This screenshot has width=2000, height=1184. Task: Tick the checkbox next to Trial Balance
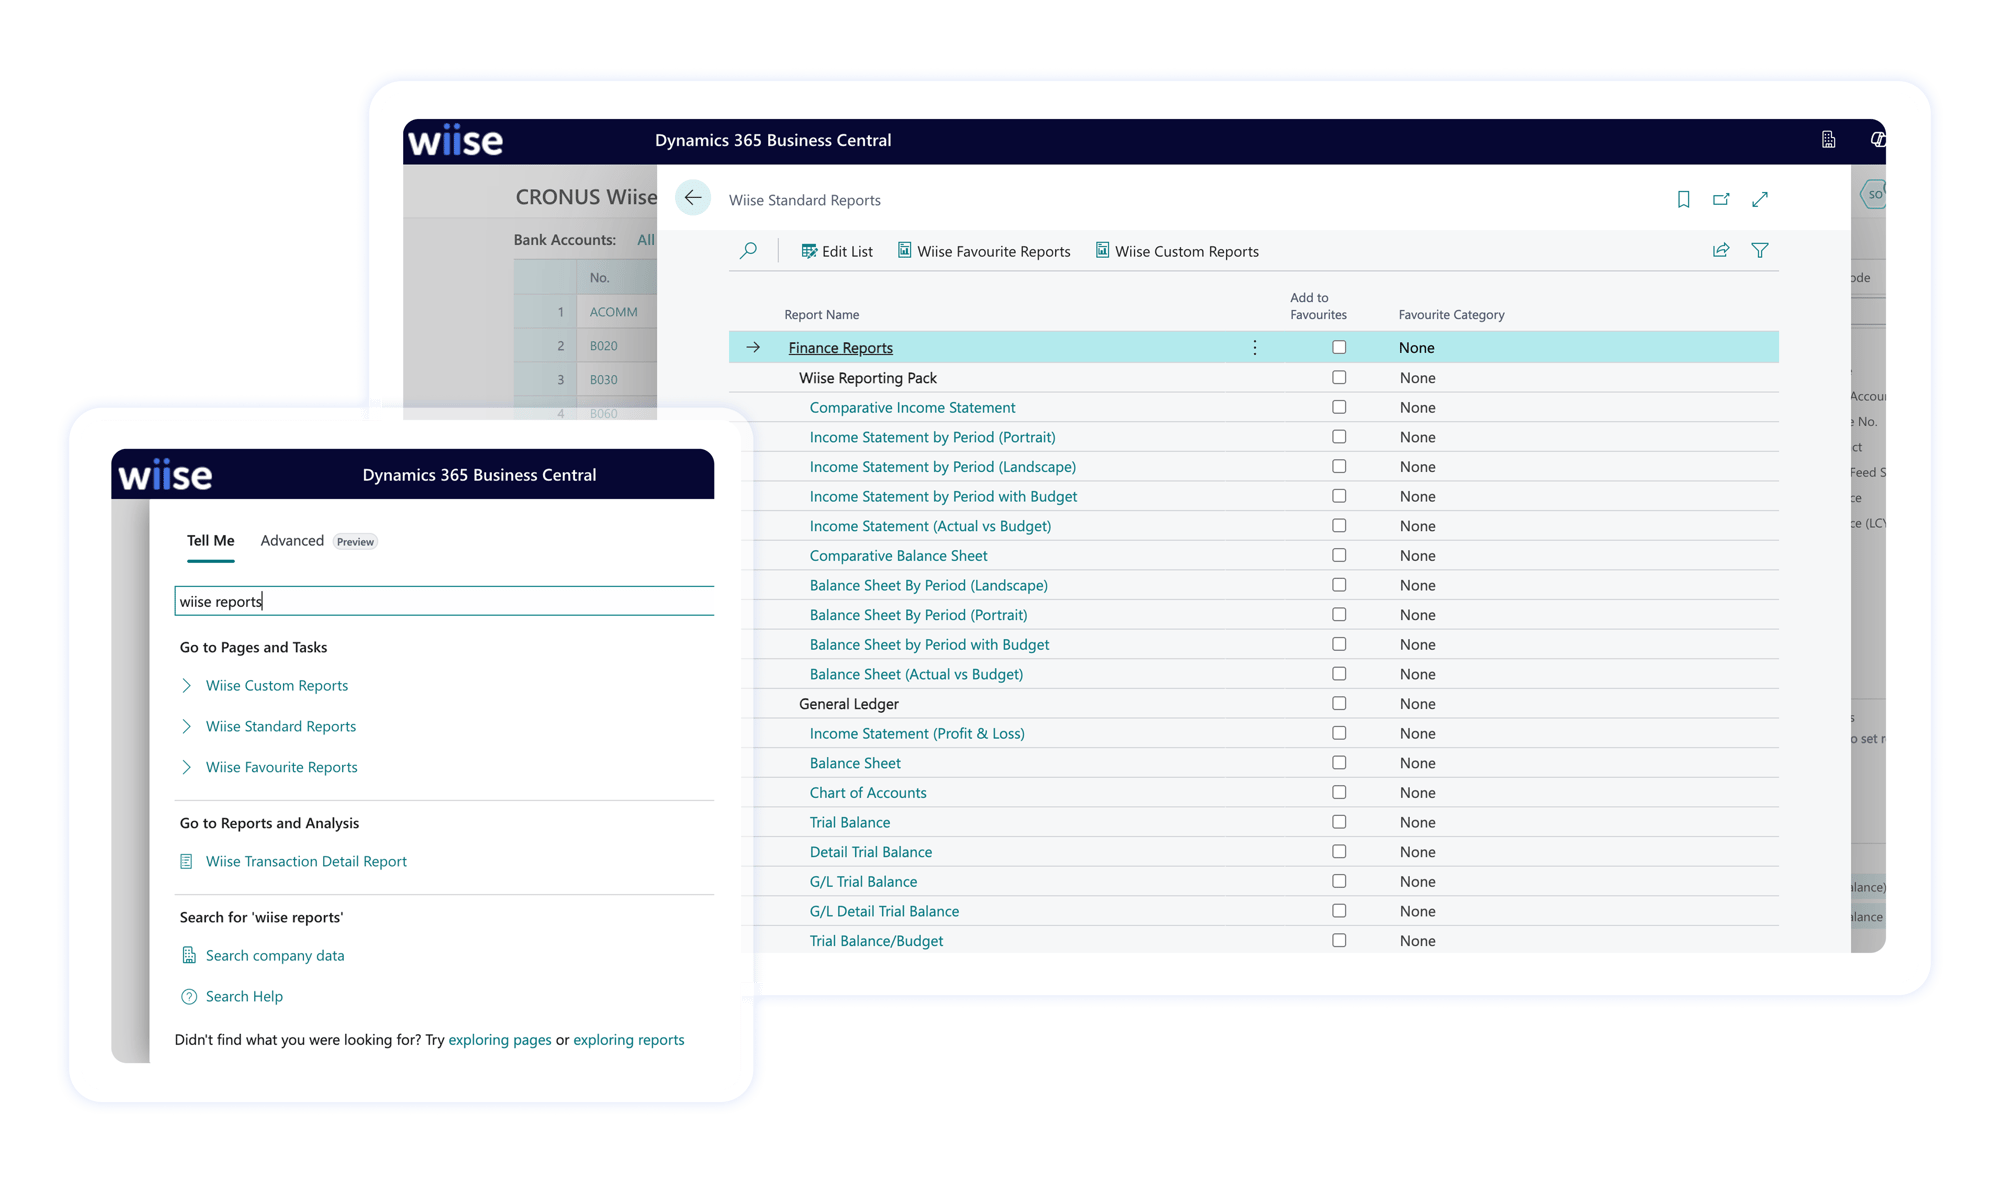1339,821
